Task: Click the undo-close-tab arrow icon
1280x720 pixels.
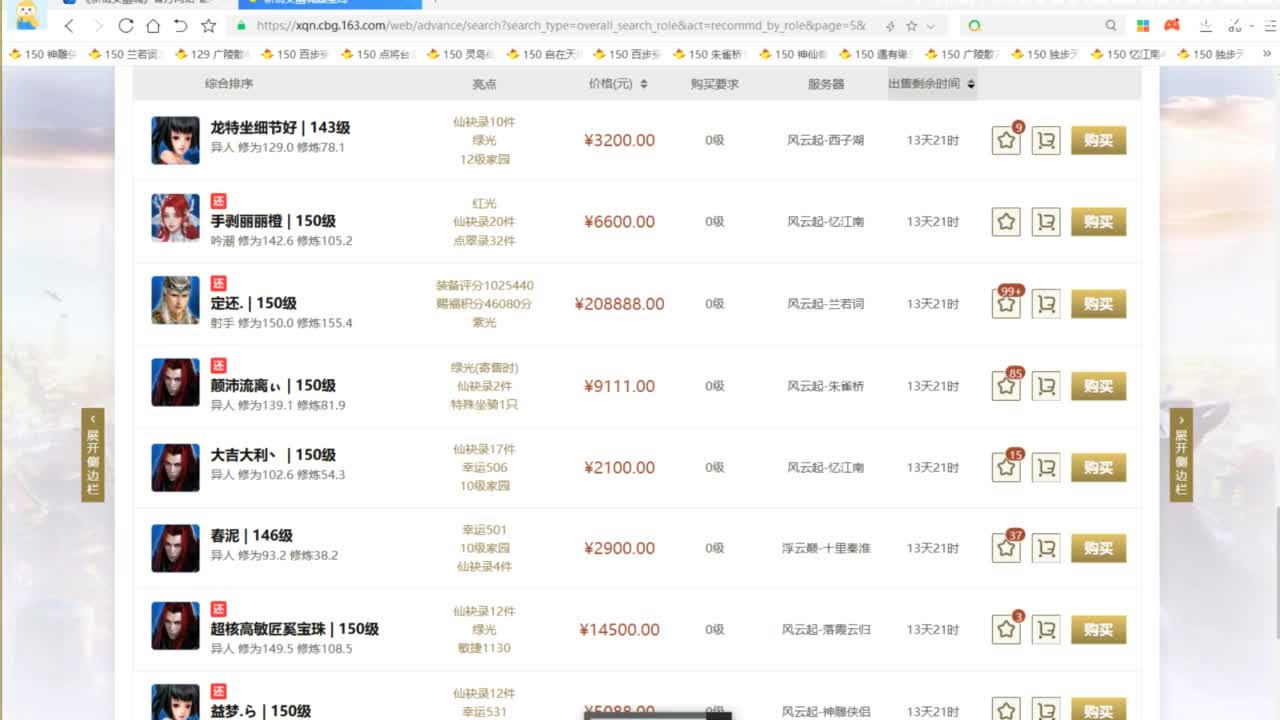Action: coord(180,25)
